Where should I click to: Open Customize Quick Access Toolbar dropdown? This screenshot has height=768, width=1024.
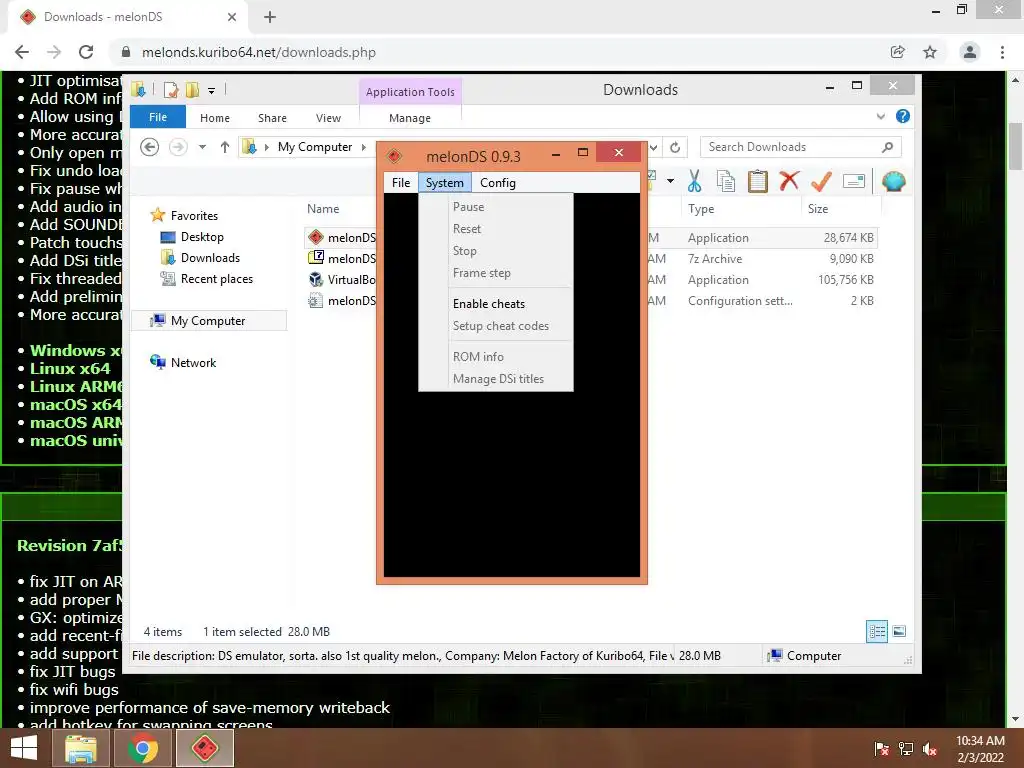212,91
